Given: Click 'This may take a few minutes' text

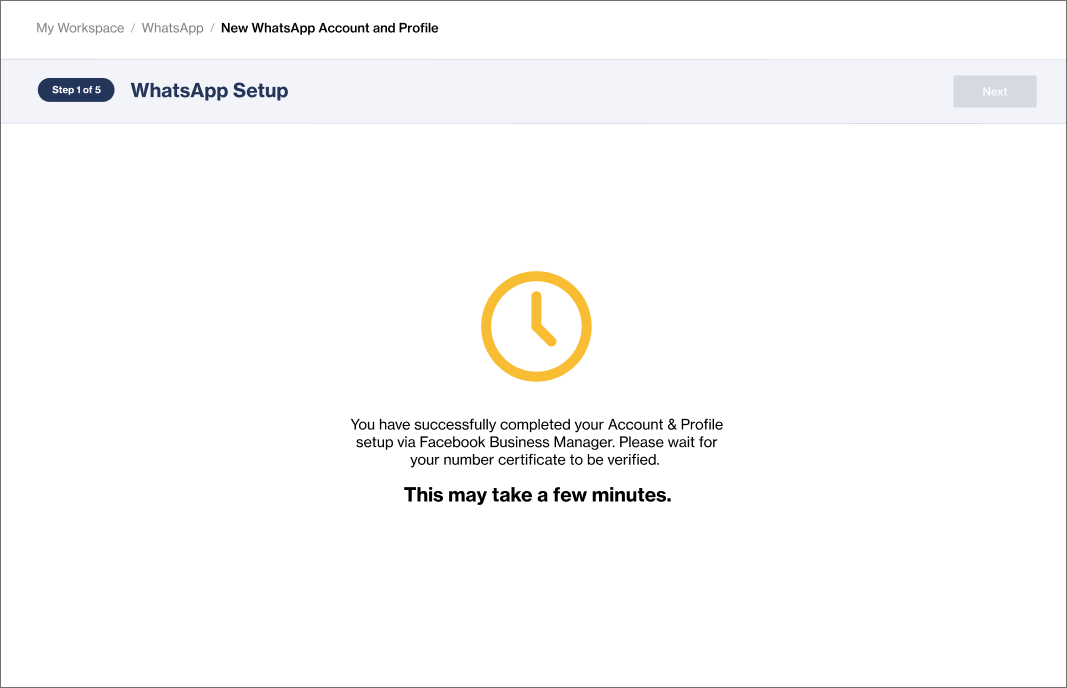Looking at the screenshot, I should point(537,494).
